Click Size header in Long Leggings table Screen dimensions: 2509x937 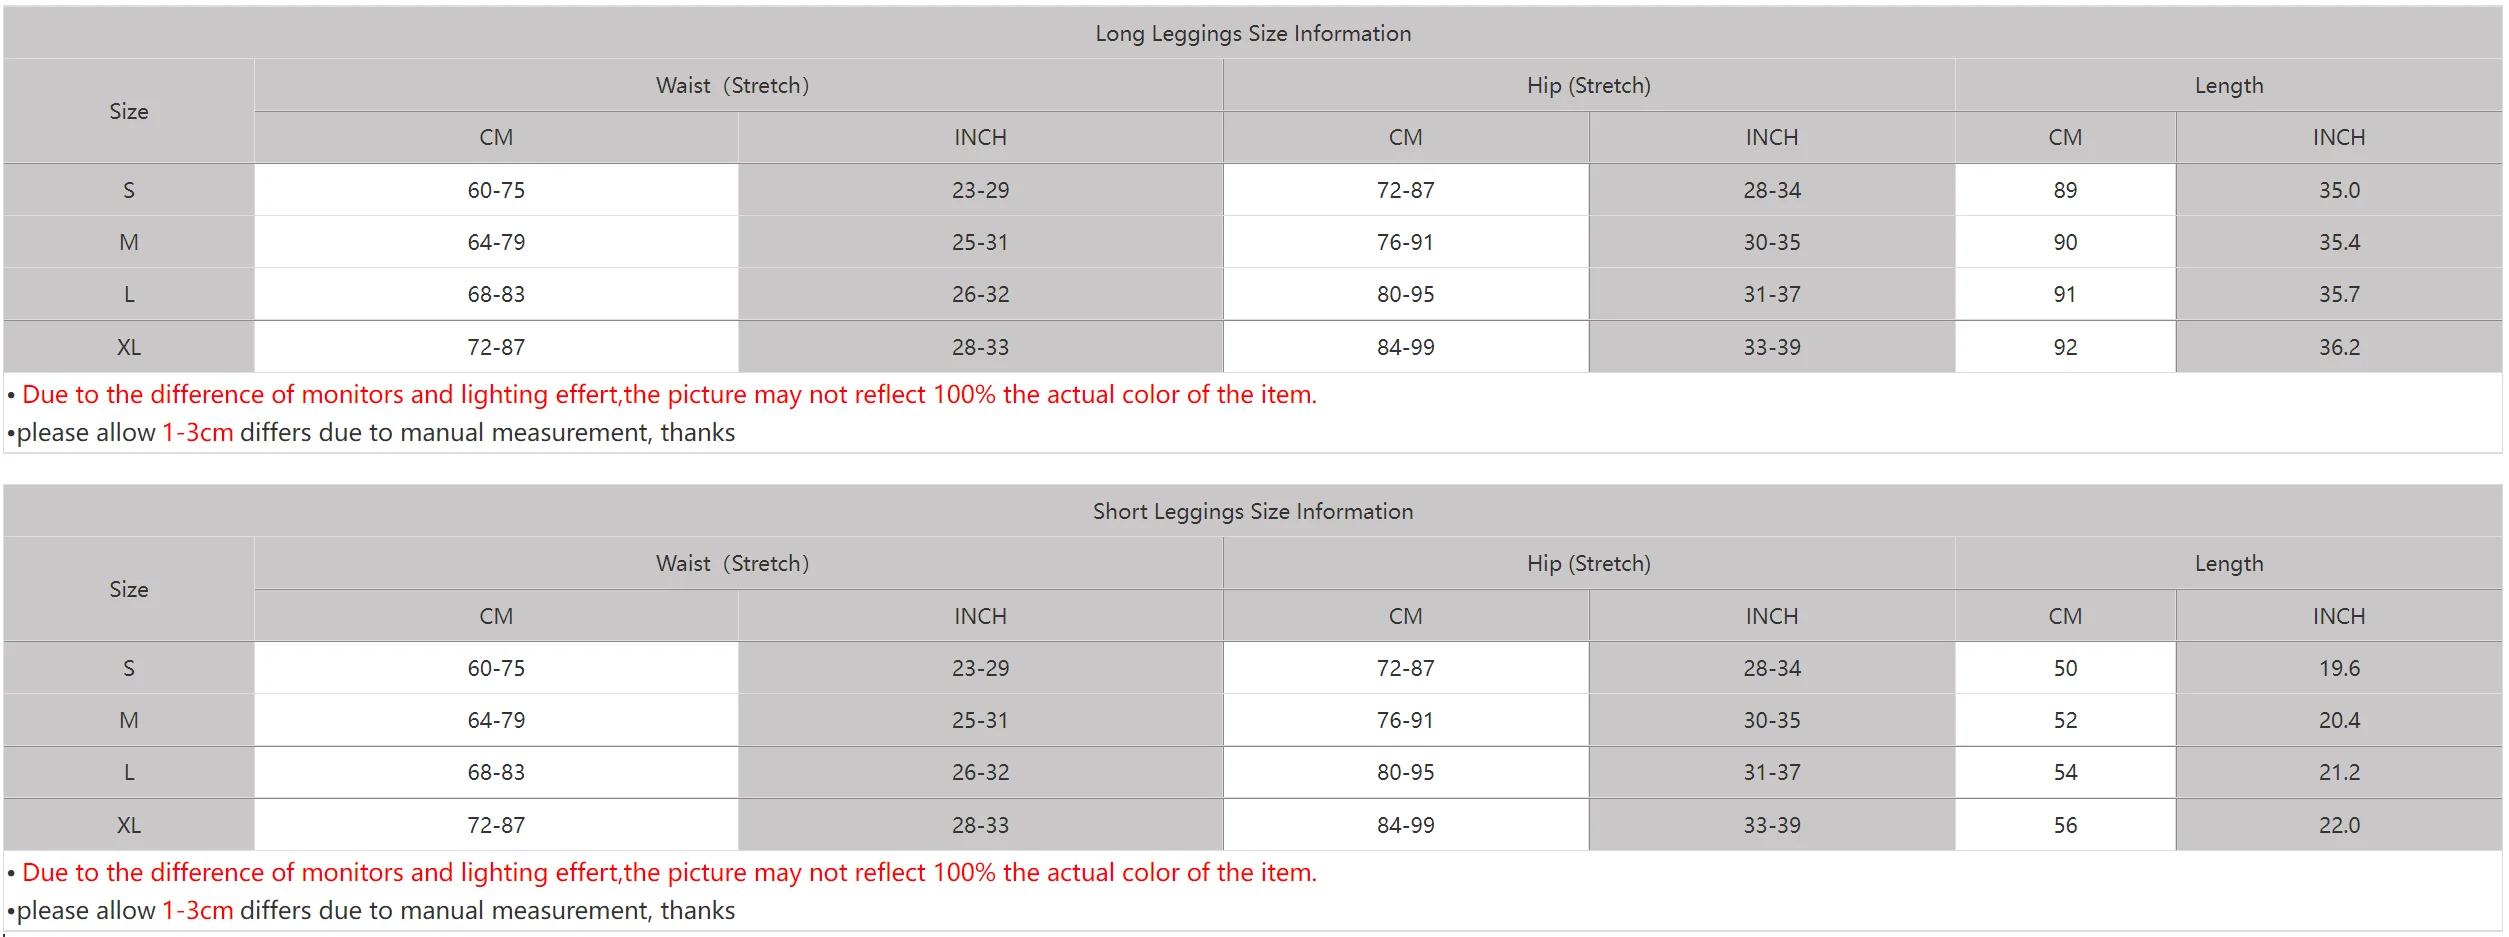[129, 111]
